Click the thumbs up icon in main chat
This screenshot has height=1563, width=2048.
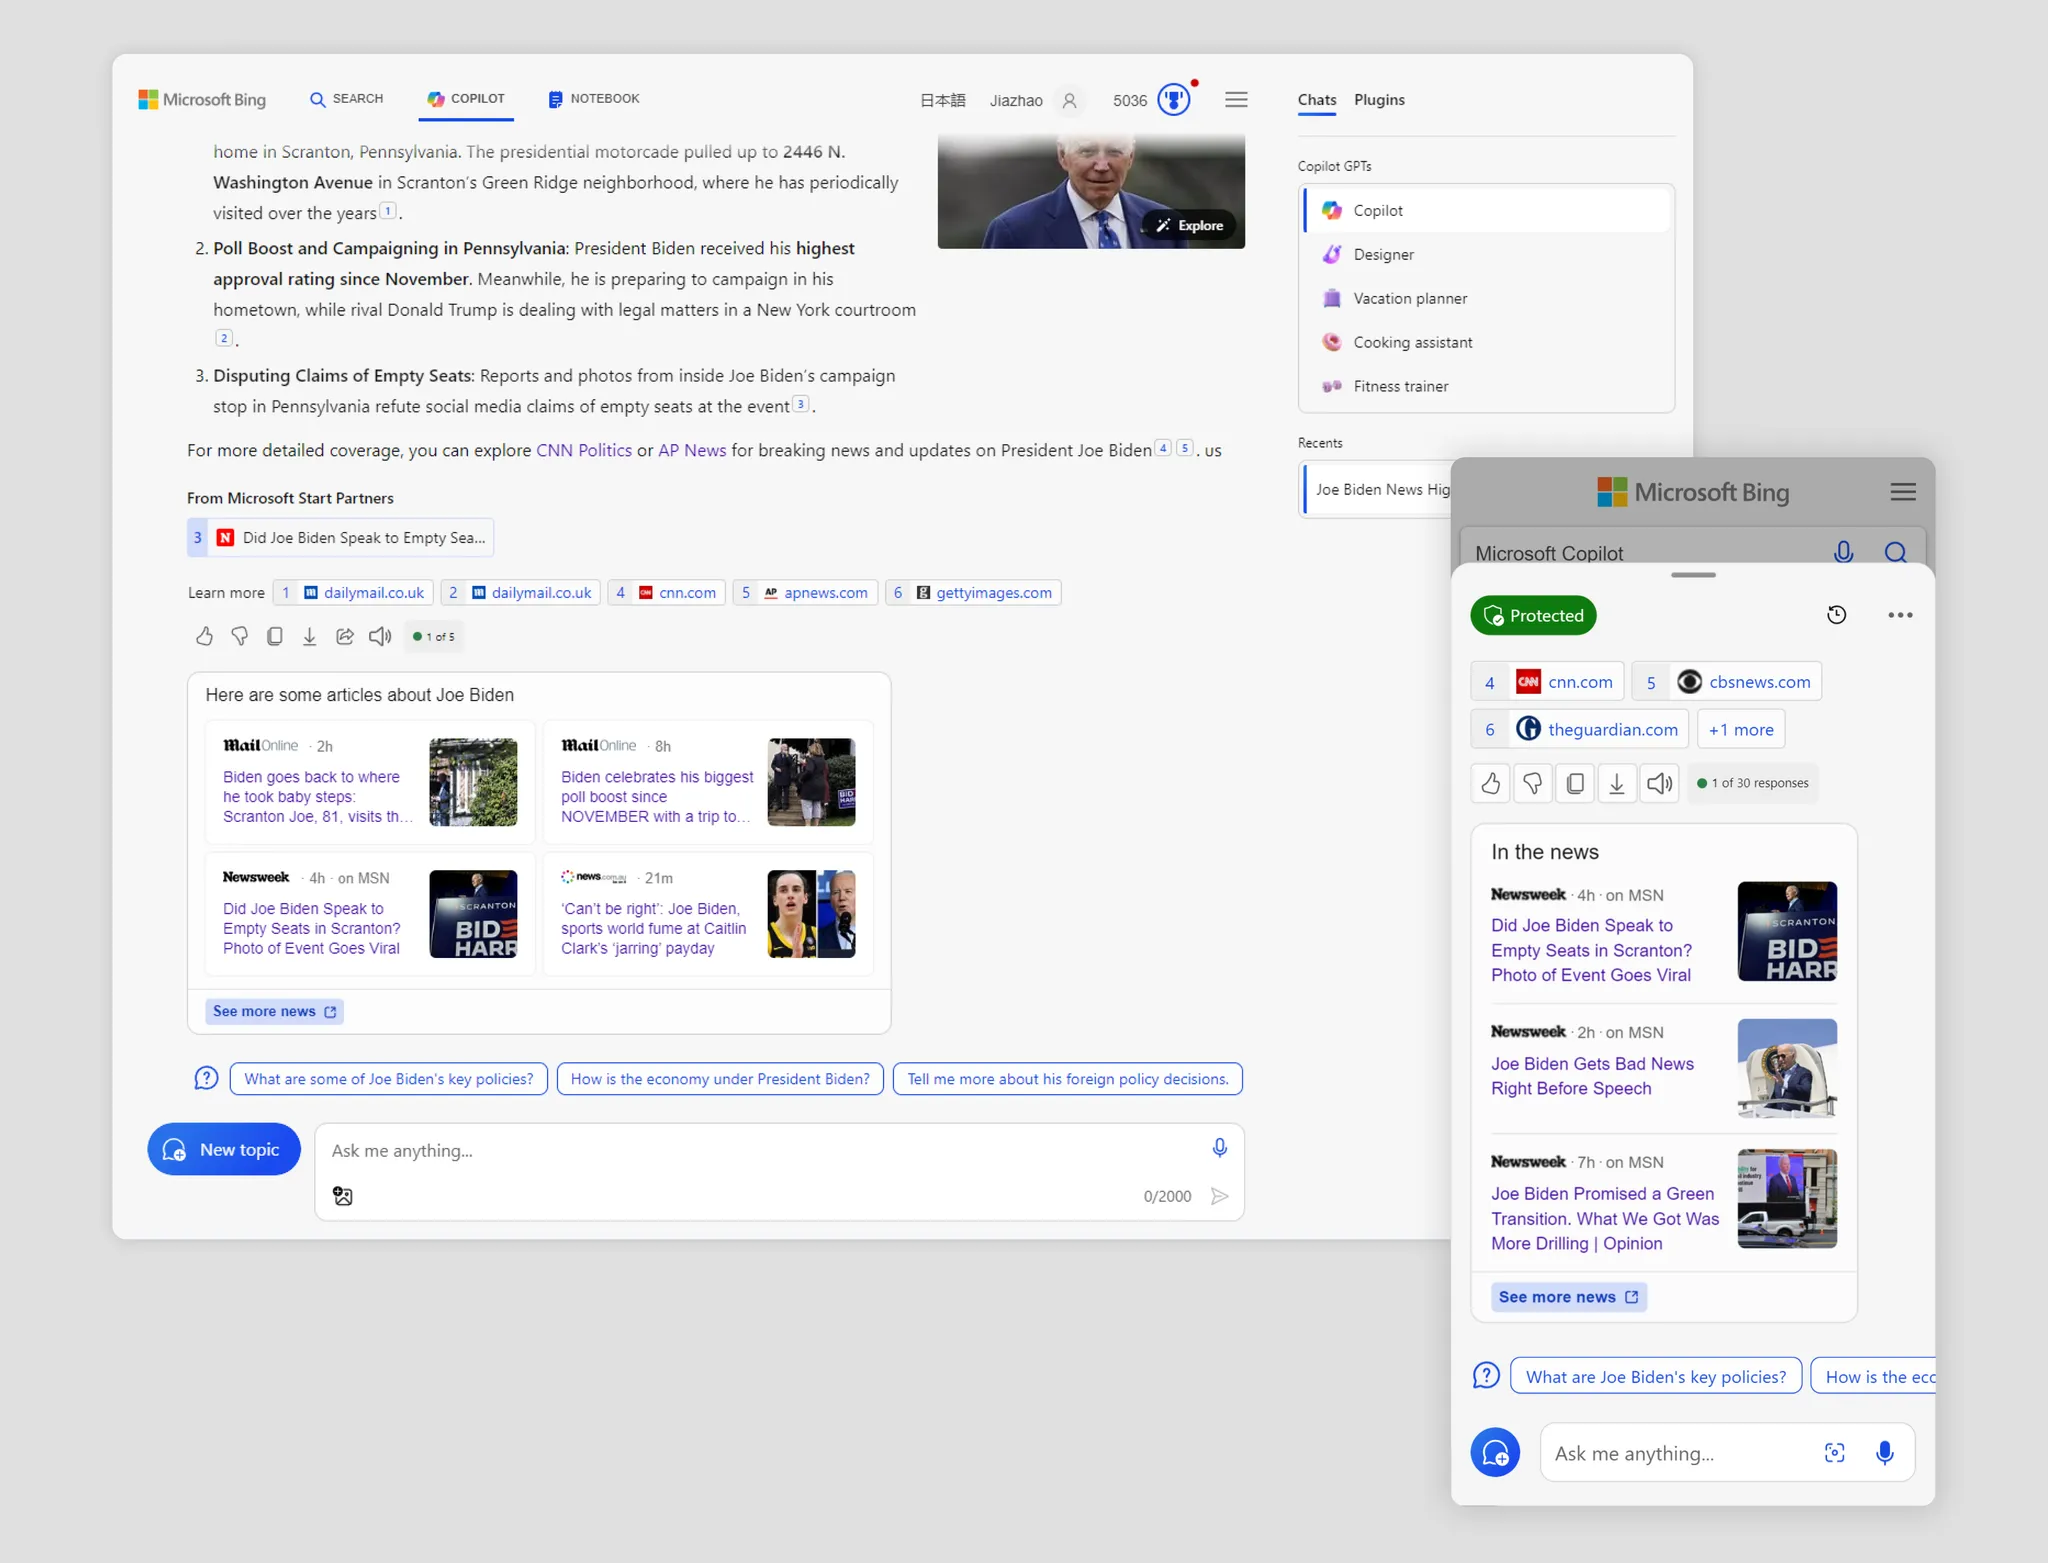[204, 636]
